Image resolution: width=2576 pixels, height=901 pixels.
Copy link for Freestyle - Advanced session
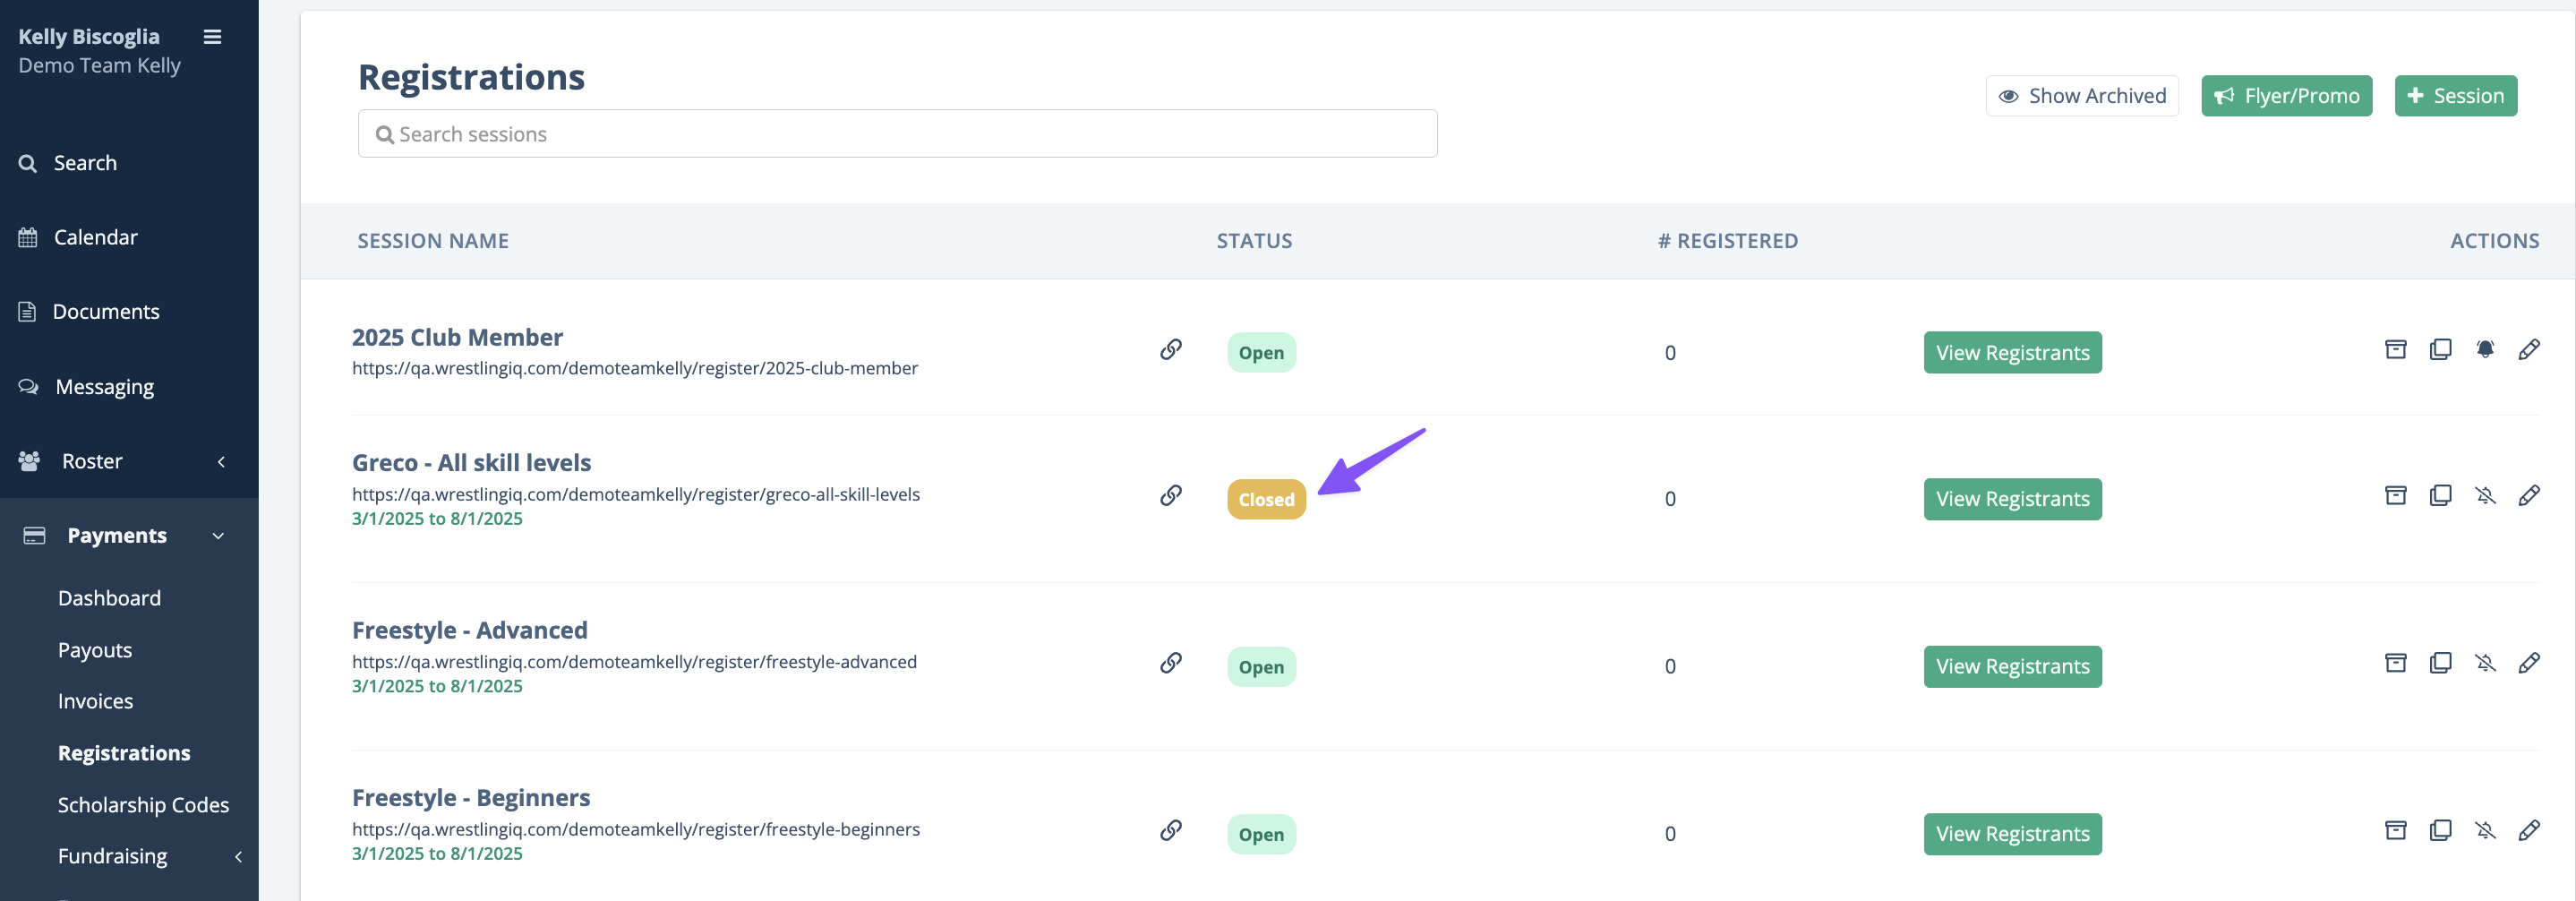(x=1171, y=663)
